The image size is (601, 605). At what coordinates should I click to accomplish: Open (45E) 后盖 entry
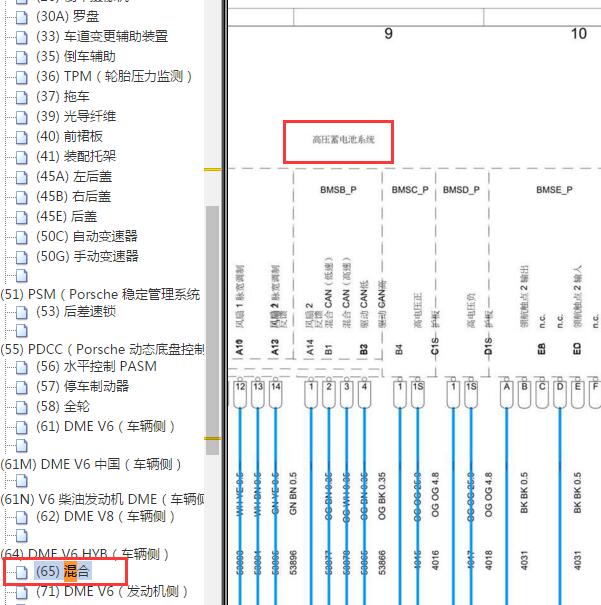point(66,217)
